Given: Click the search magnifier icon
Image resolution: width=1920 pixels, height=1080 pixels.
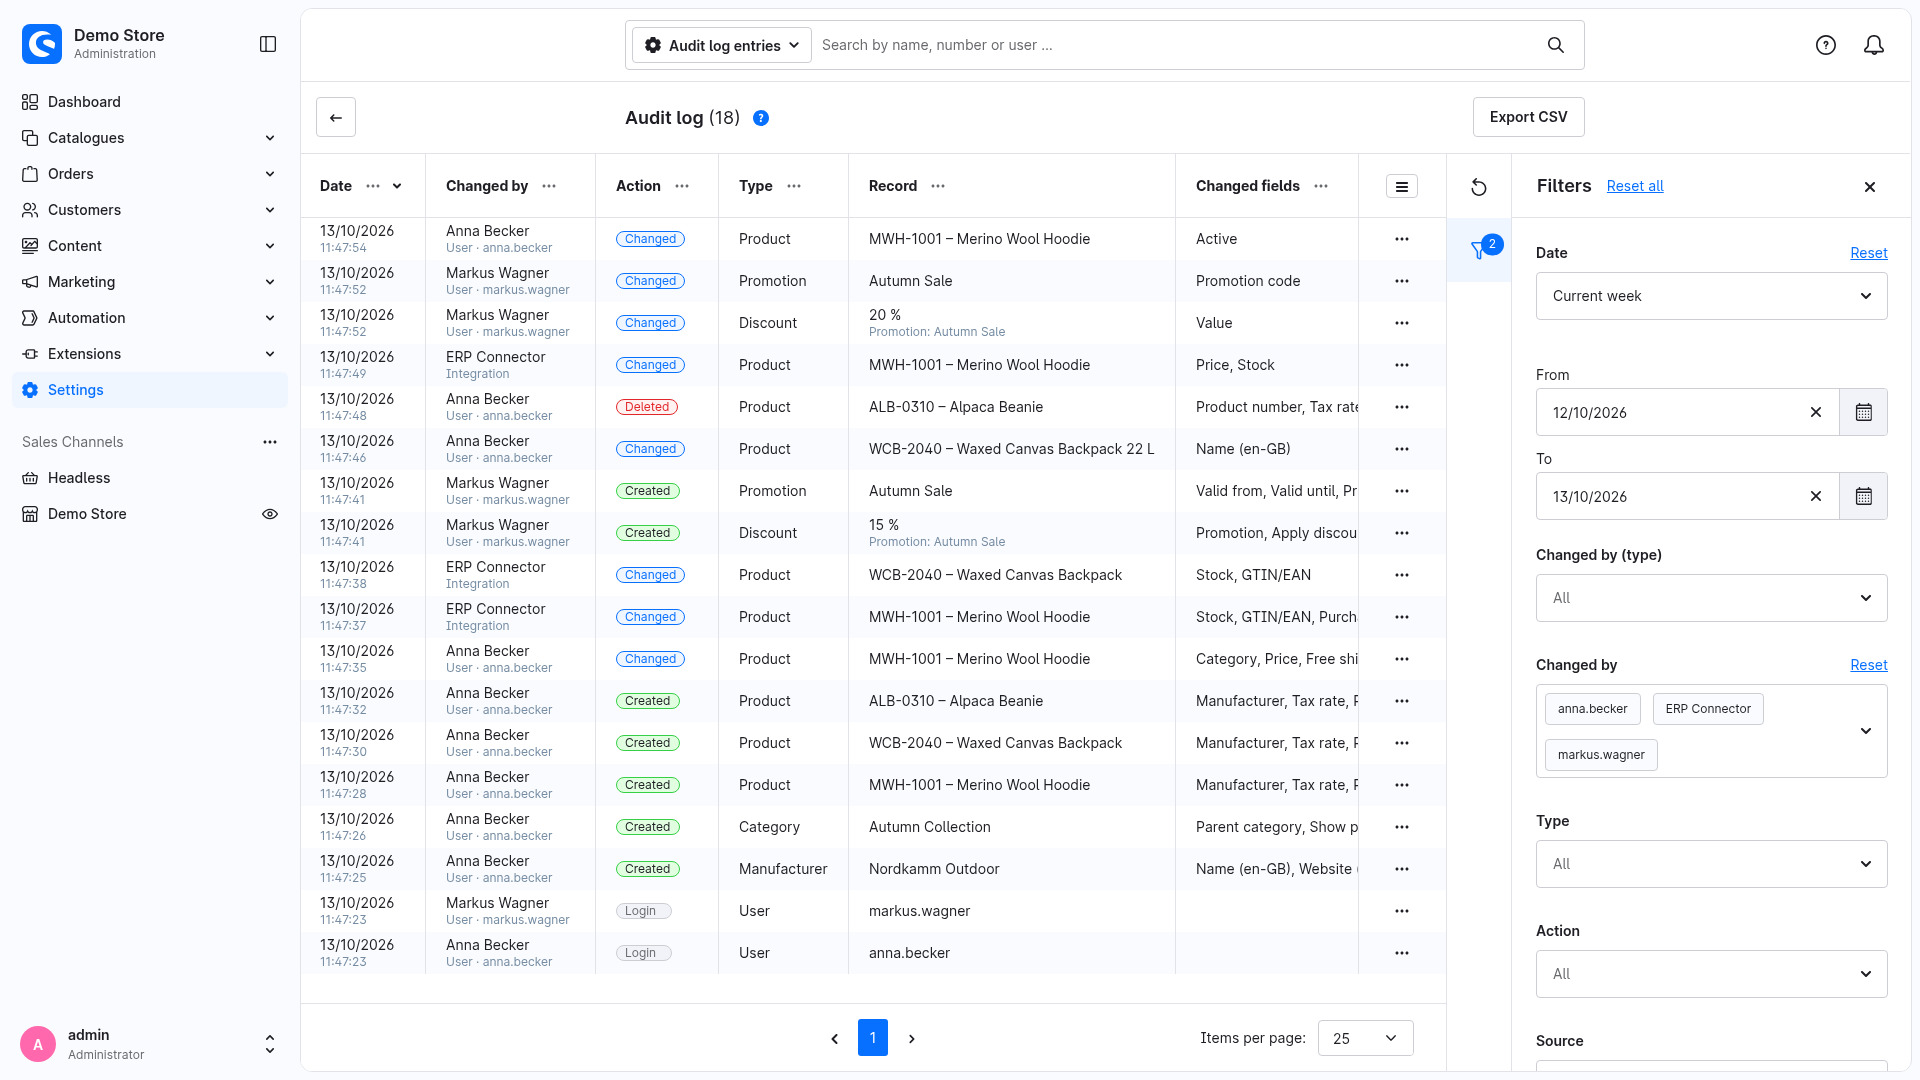Looking at the screenshot, I should [x=1556, y=45].
